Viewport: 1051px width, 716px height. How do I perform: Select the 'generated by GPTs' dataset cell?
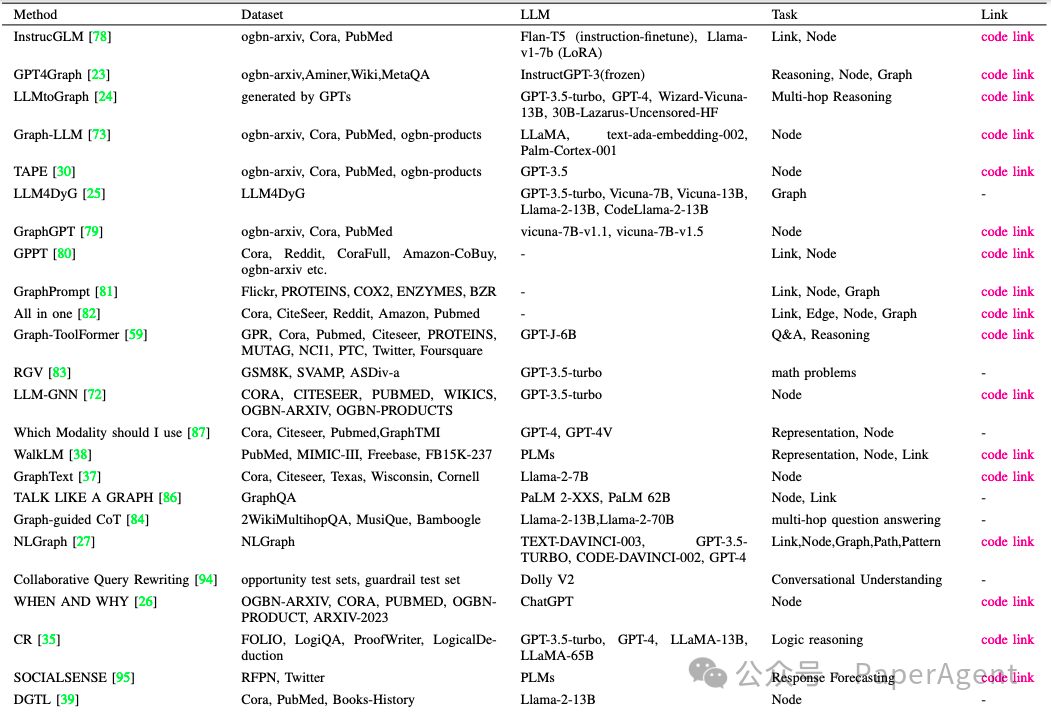[296, 97]
